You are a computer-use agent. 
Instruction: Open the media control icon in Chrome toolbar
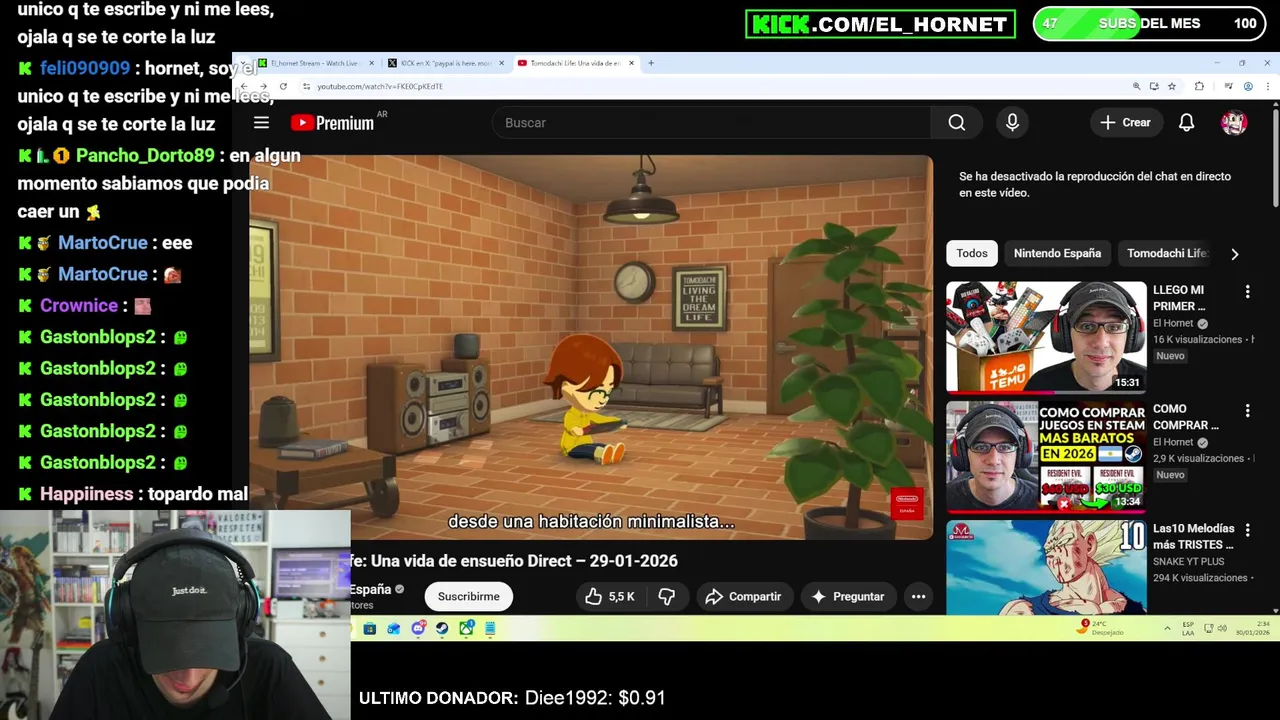1229,86
